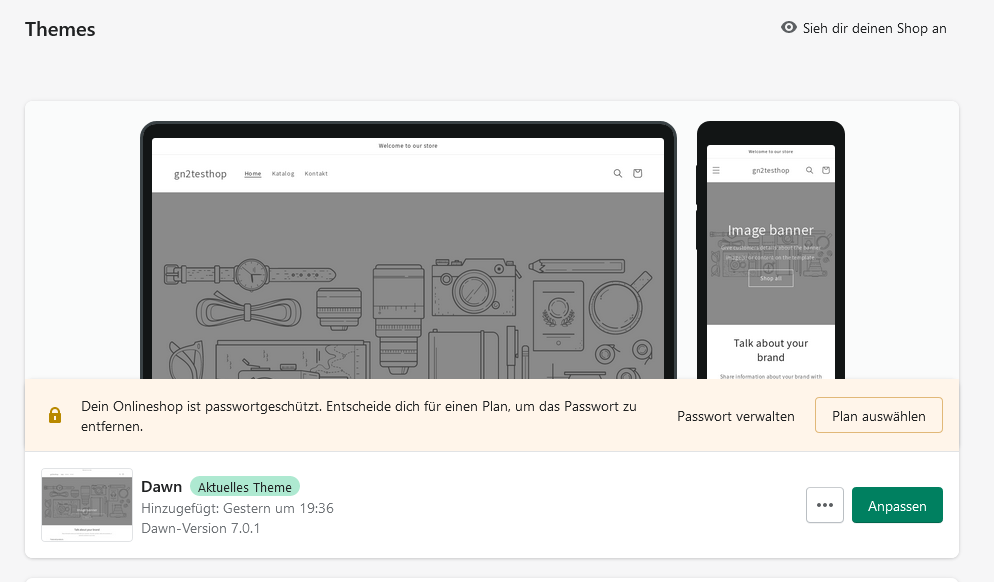
Task: Click the search icon in mobile preview
Action: 810,171
